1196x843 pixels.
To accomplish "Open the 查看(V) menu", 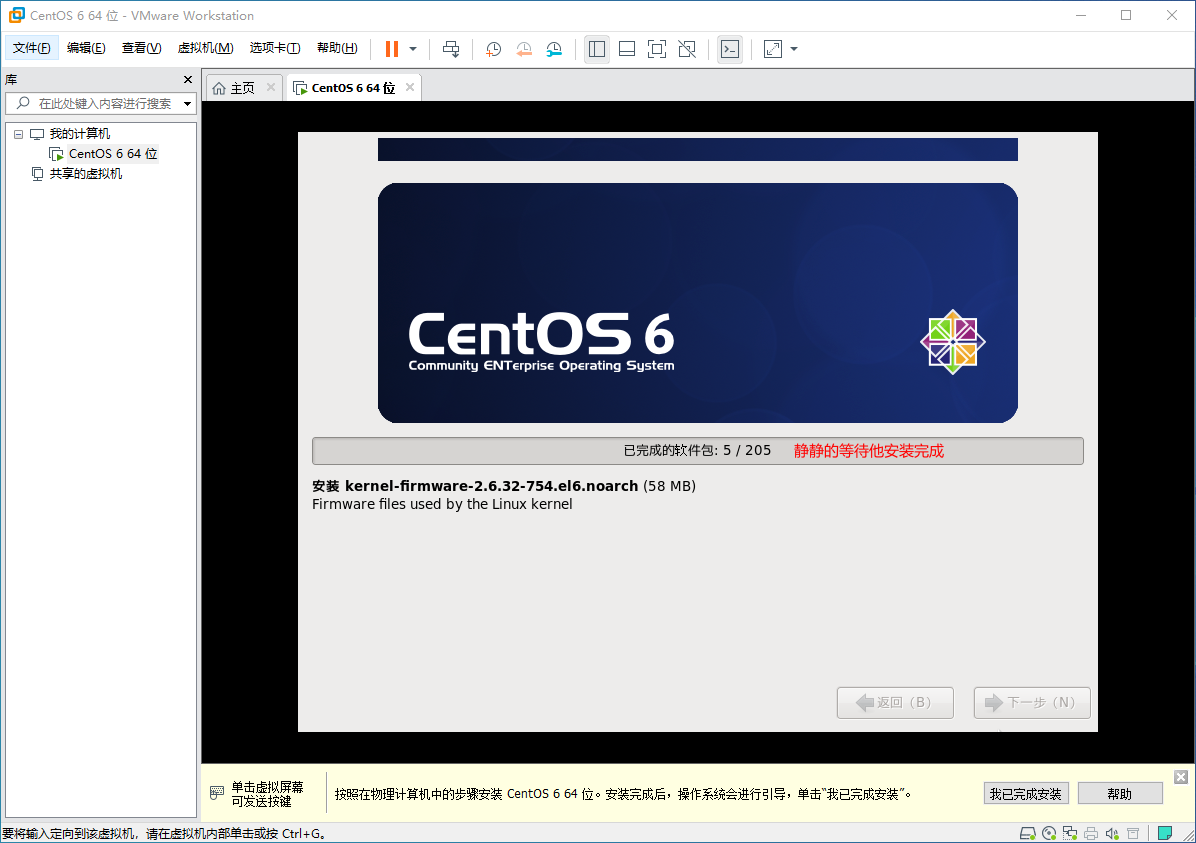I will [141, 48].
